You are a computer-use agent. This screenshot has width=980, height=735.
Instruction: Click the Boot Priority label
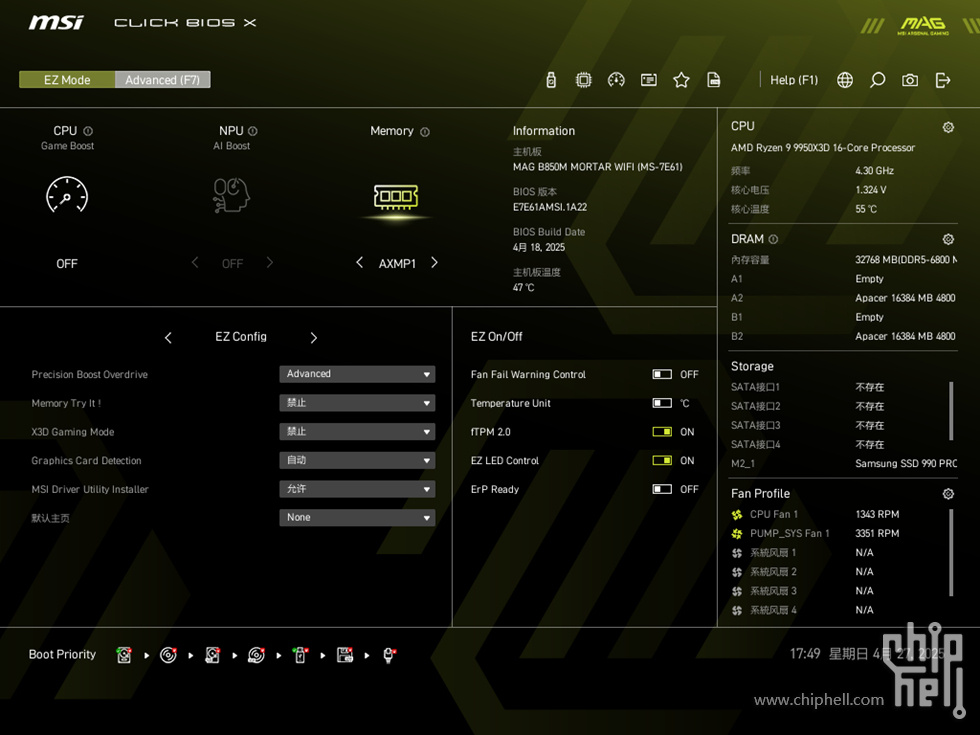62,654
